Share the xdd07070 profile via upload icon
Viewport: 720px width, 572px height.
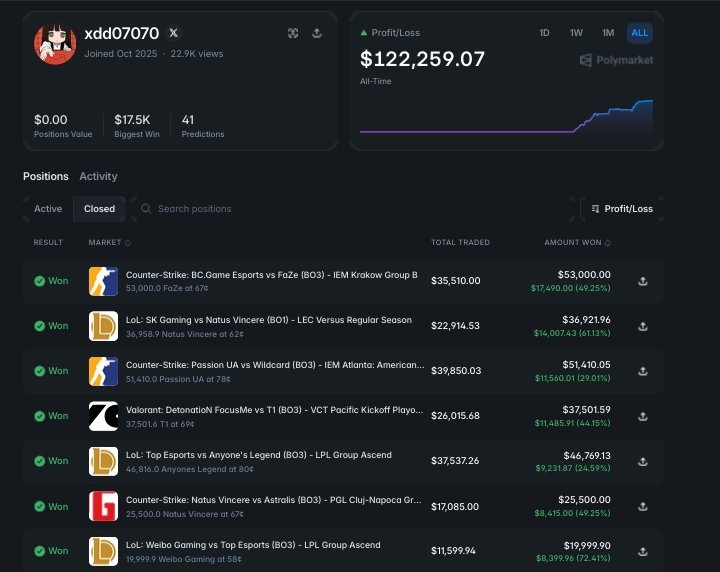point(317,33)
